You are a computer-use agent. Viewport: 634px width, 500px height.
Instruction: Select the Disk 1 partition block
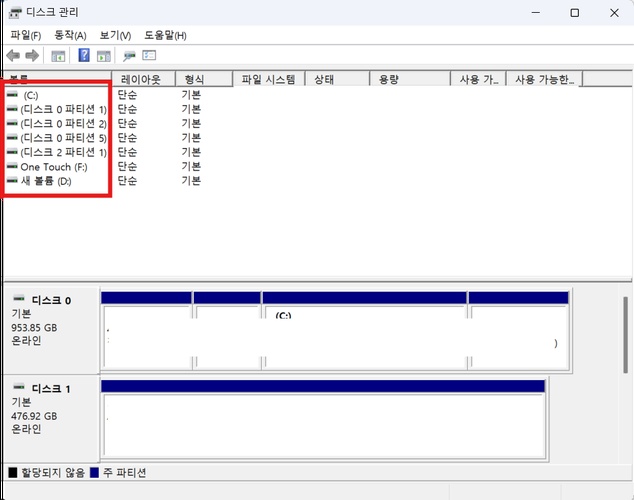323,419
